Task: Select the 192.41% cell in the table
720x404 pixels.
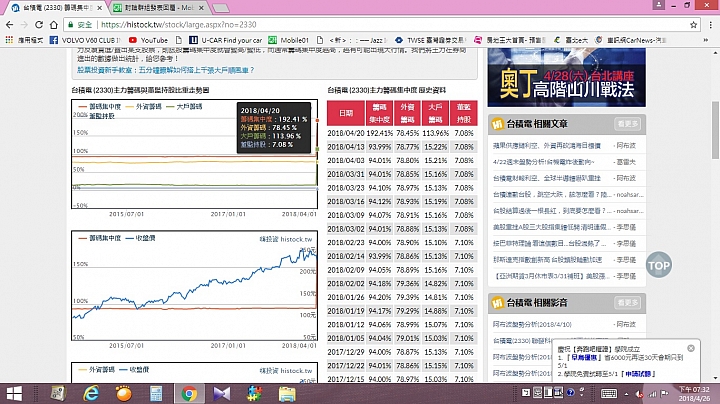Action: [x=380, y=133]
